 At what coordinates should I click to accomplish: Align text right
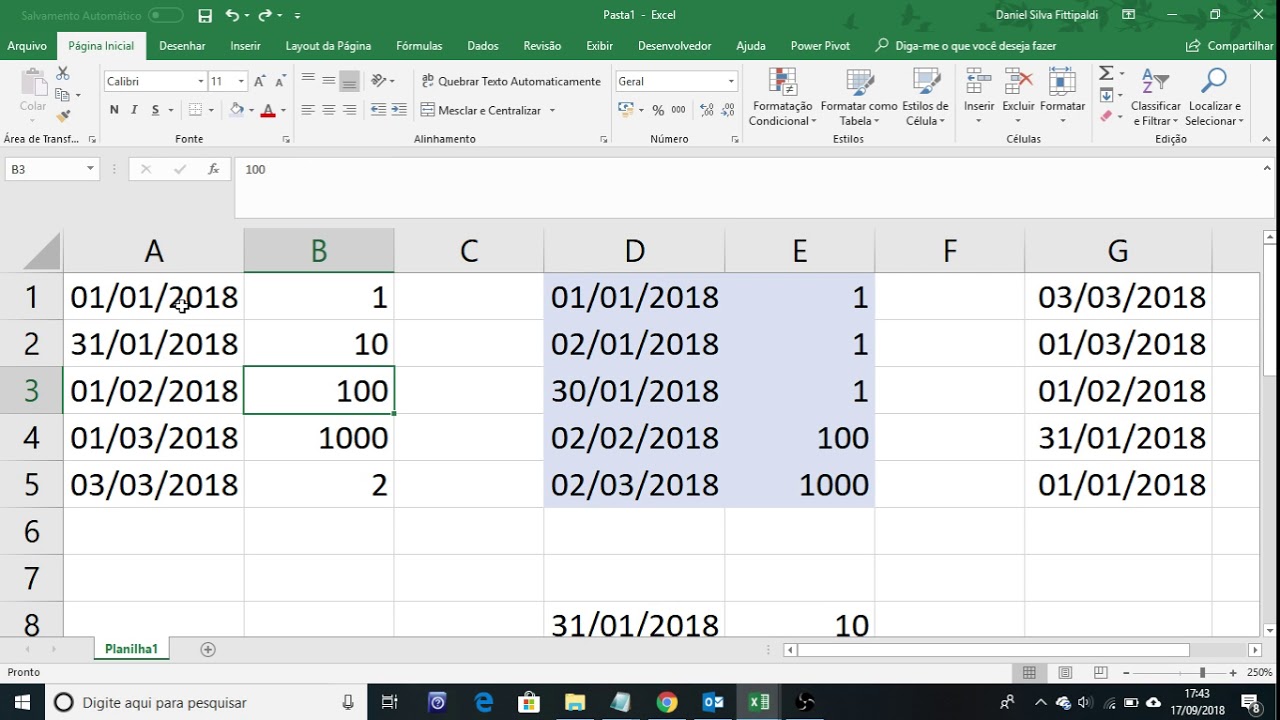coord(349,110)
